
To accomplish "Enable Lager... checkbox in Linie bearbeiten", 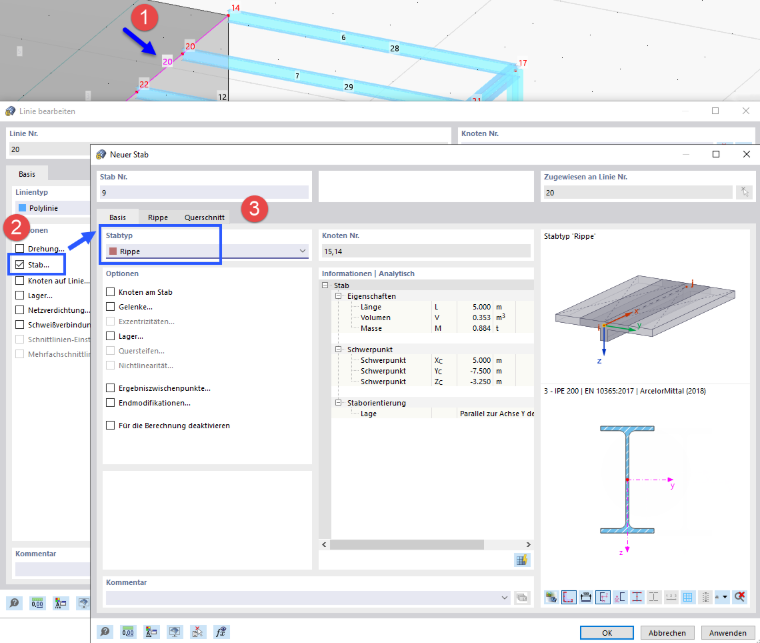I will (x=19, y=295).
